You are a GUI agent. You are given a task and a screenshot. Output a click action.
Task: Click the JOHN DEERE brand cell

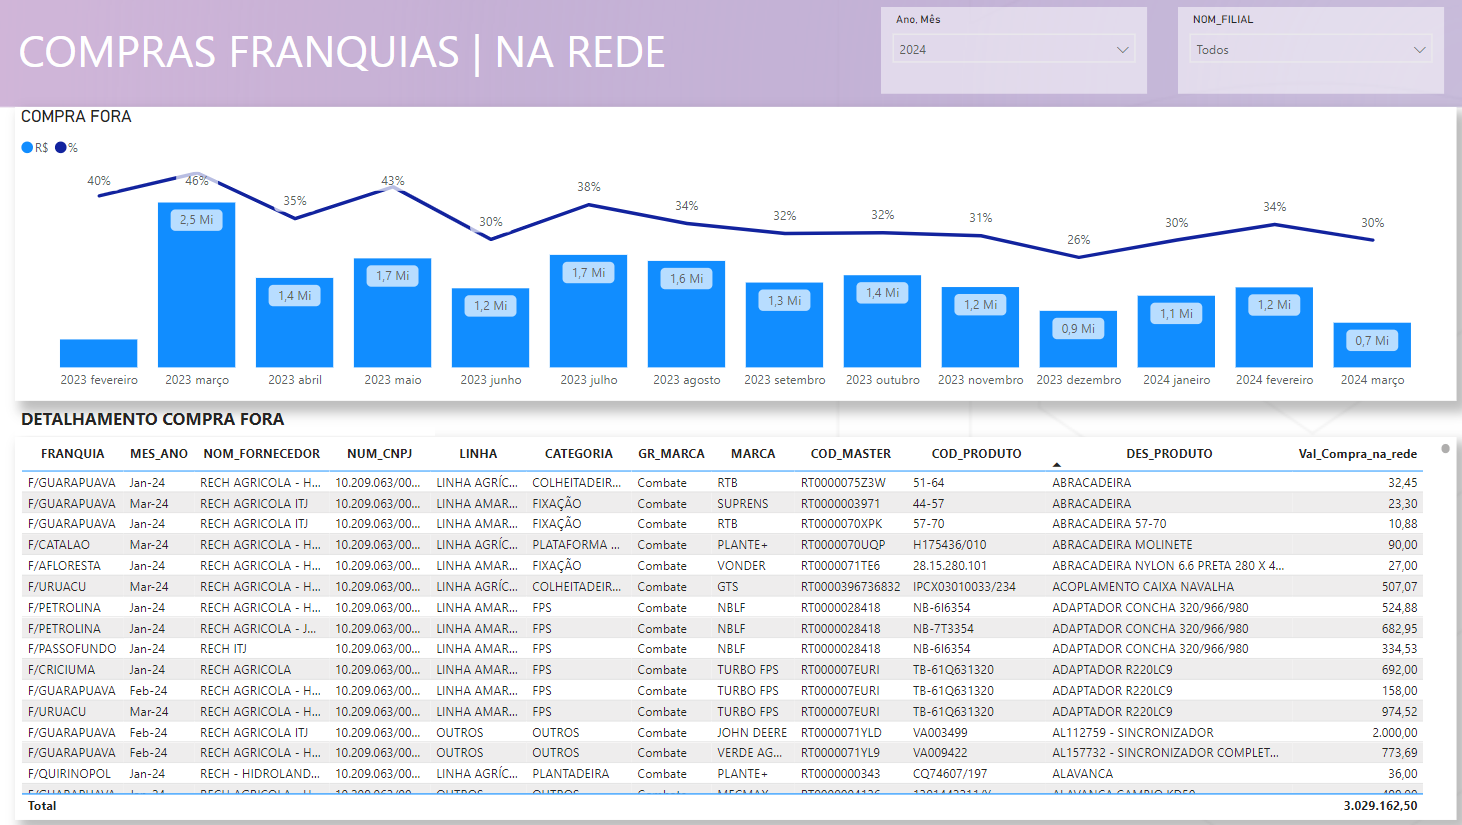(752, 733)
